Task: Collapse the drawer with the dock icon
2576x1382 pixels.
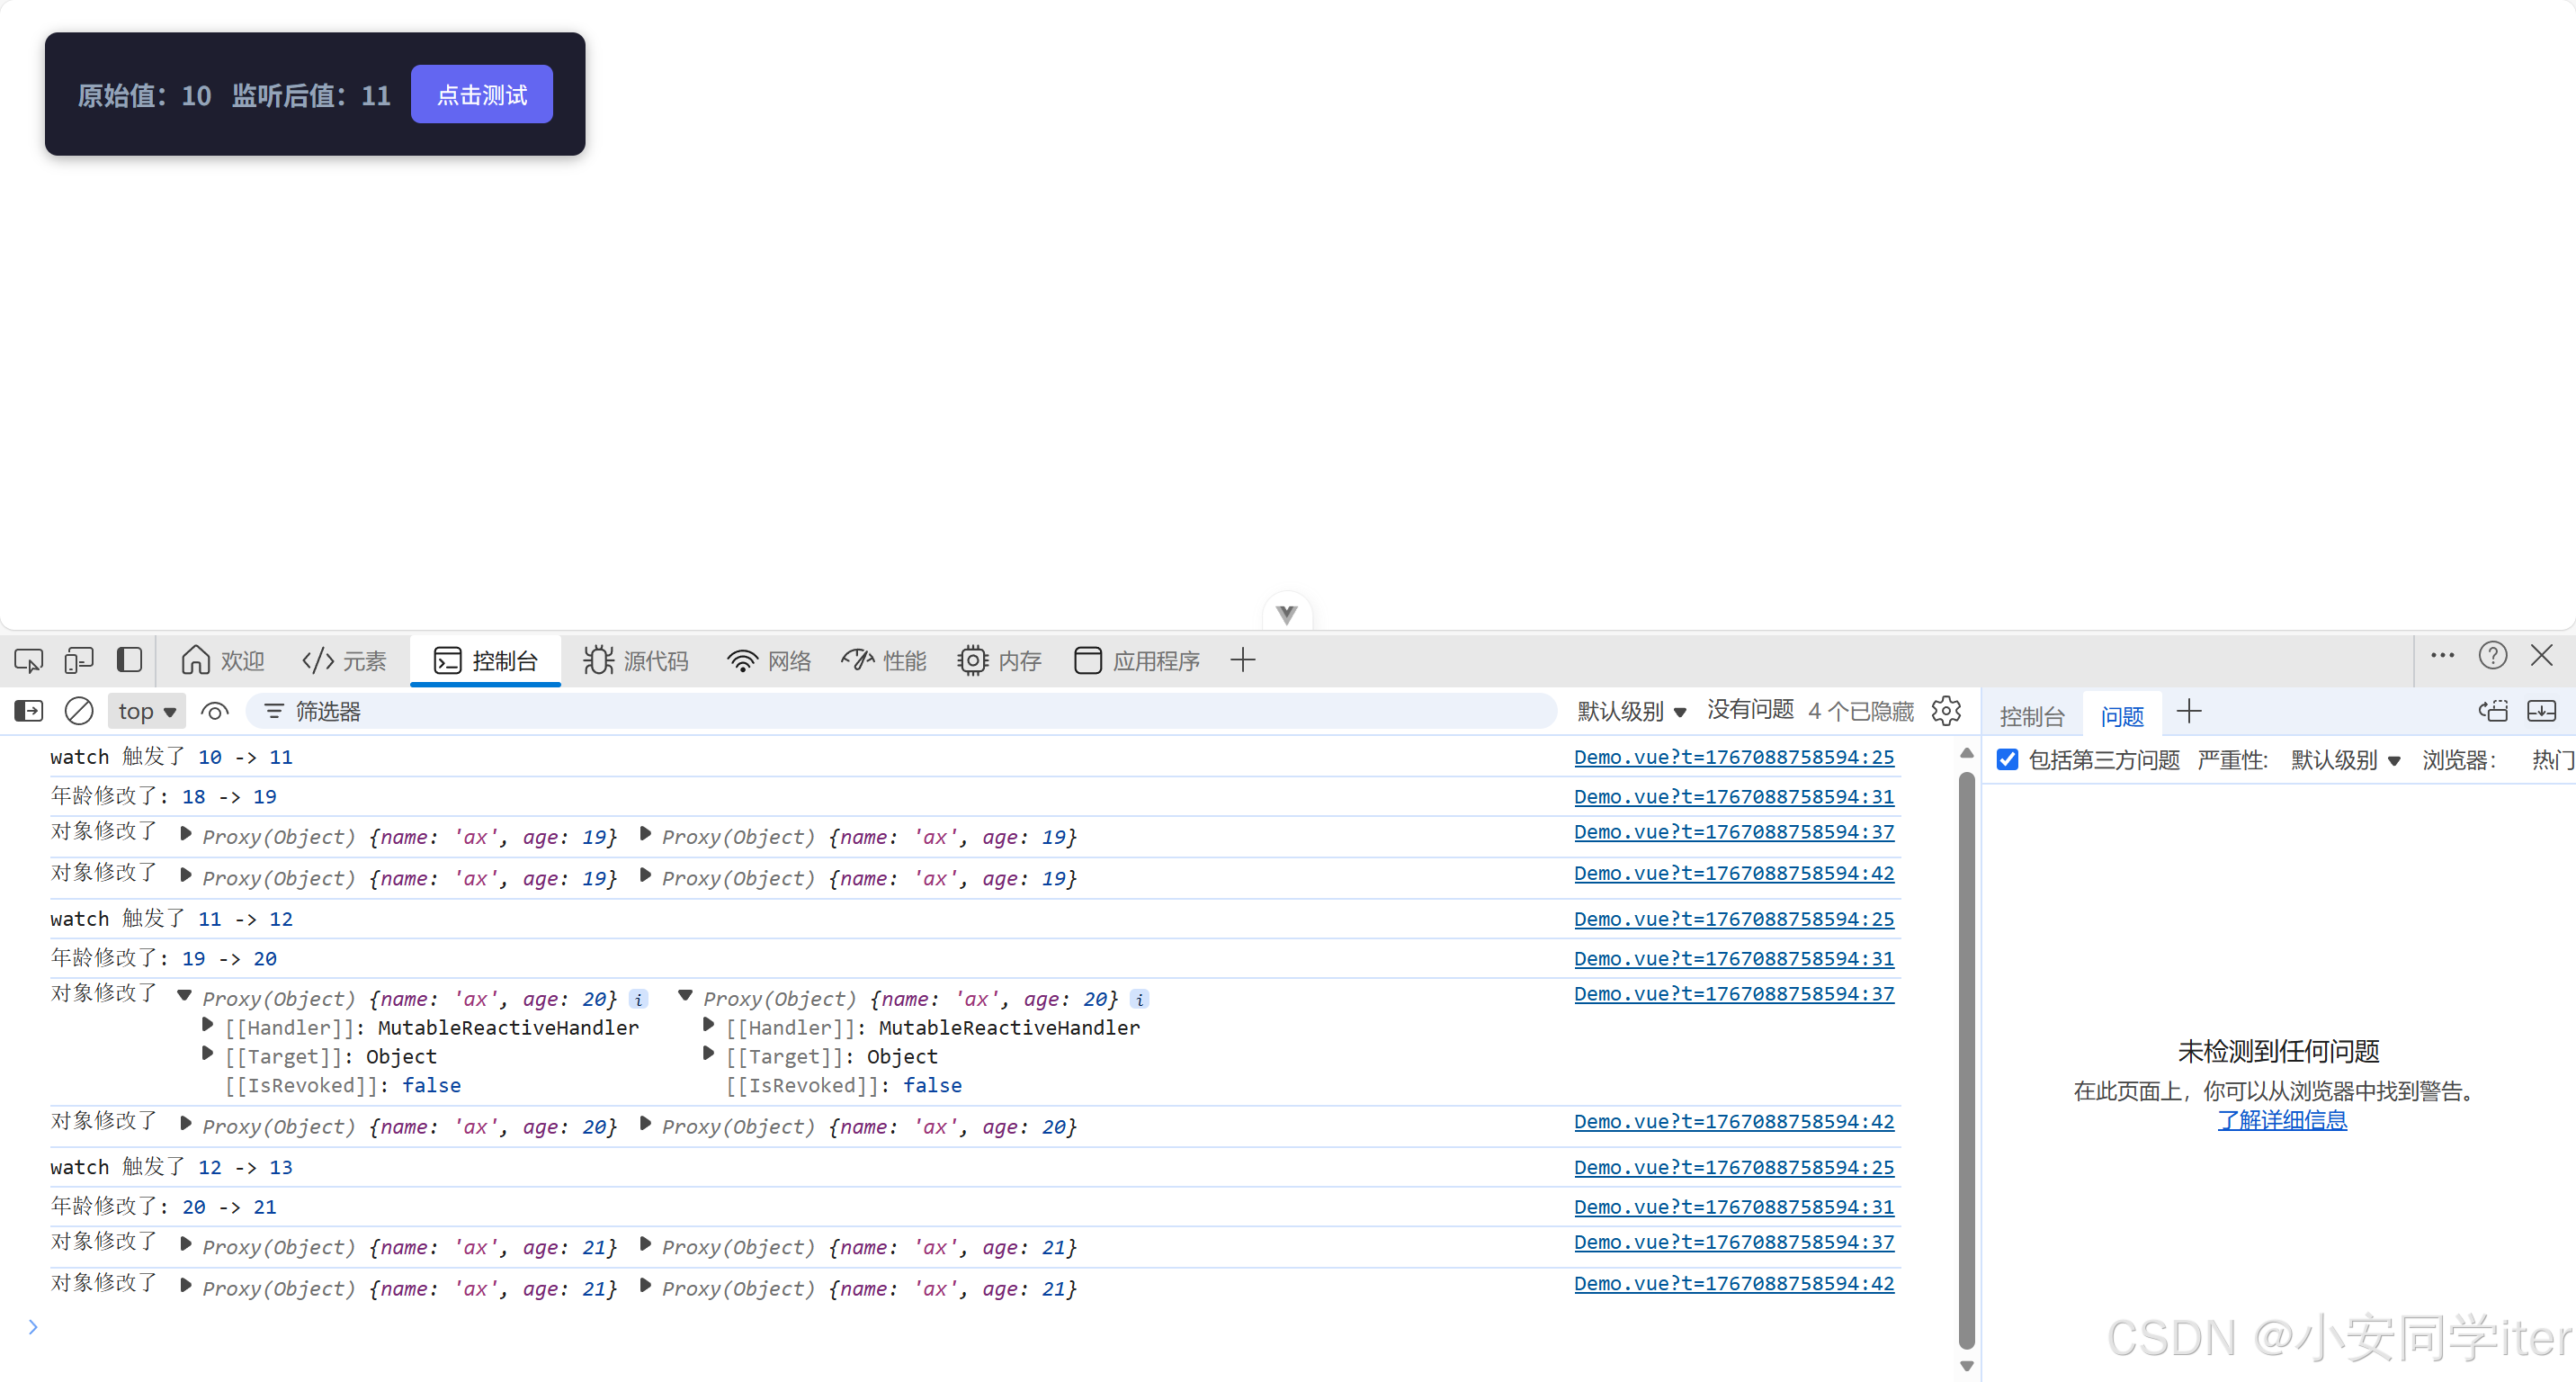Action: coord(2541,711)
